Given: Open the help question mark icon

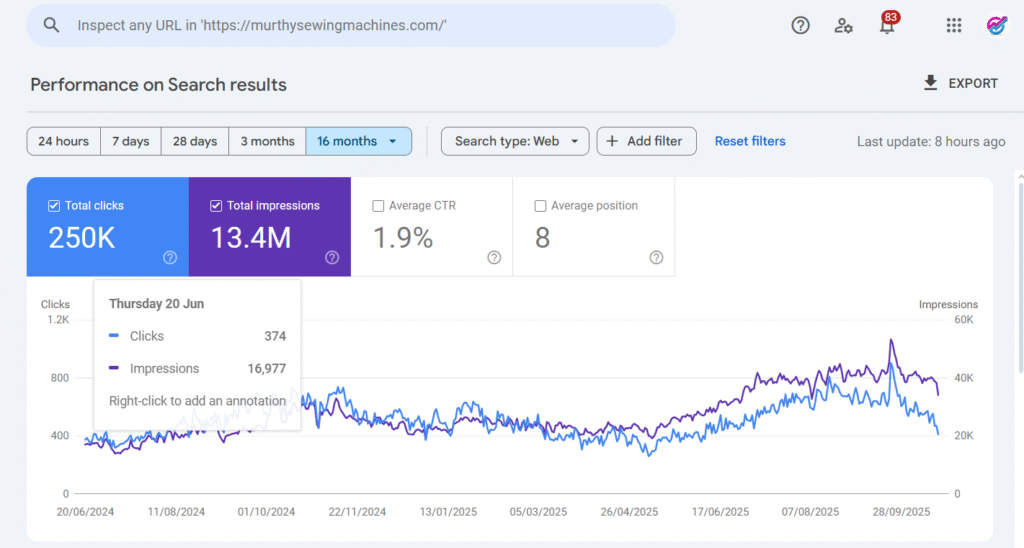Looking at the screenshot, I should coord(800,26).
